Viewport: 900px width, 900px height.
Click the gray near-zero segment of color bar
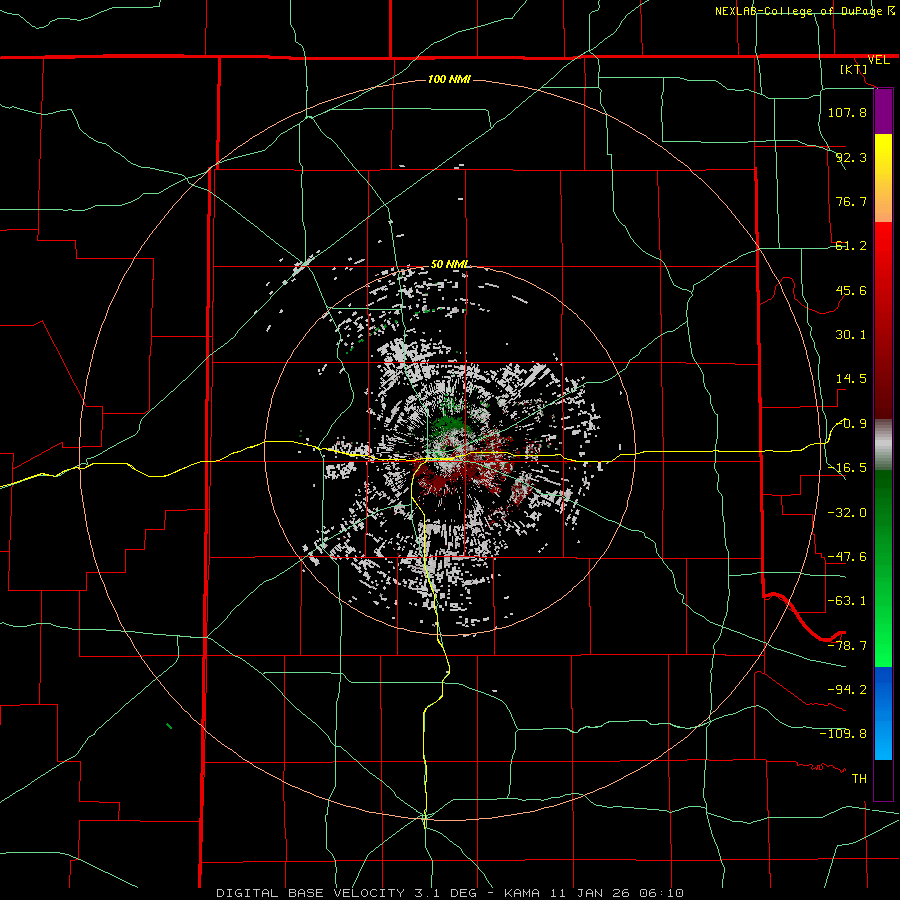[883, 445]
